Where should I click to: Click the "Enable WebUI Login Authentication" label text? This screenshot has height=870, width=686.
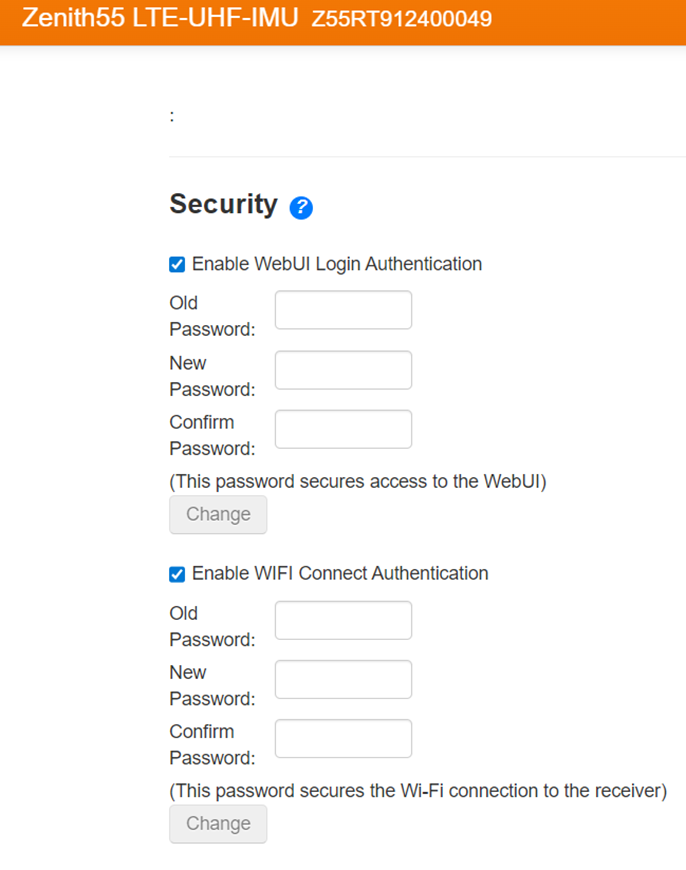(x=337, y=264)
